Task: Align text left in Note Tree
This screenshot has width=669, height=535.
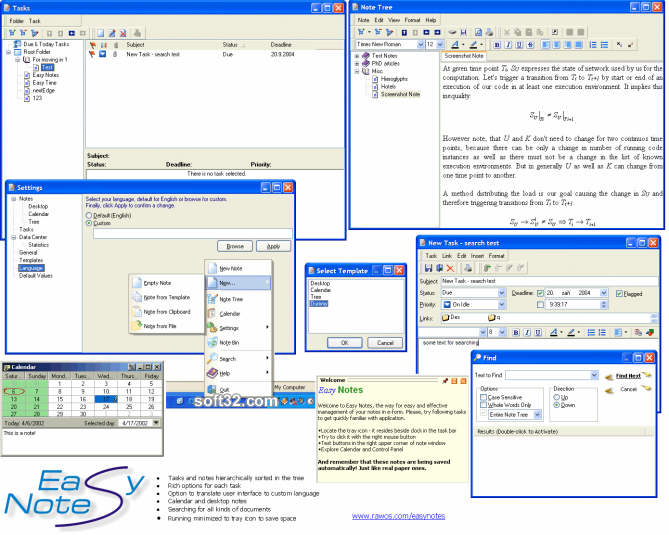Action: pos(546,45)
